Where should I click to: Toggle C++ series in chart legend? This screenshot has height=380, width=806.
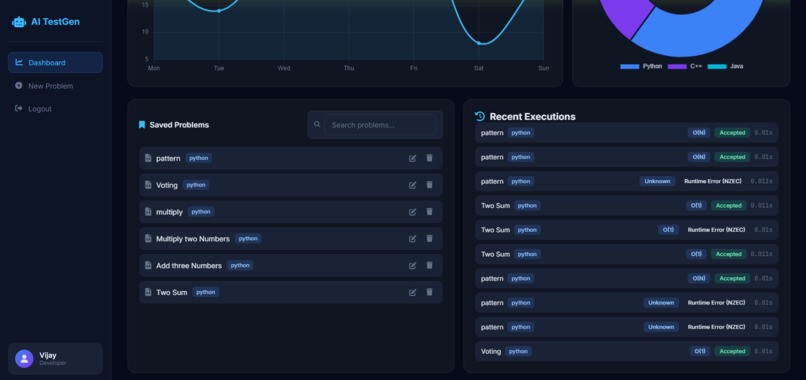pyautogui.click(x=684, y=66)
